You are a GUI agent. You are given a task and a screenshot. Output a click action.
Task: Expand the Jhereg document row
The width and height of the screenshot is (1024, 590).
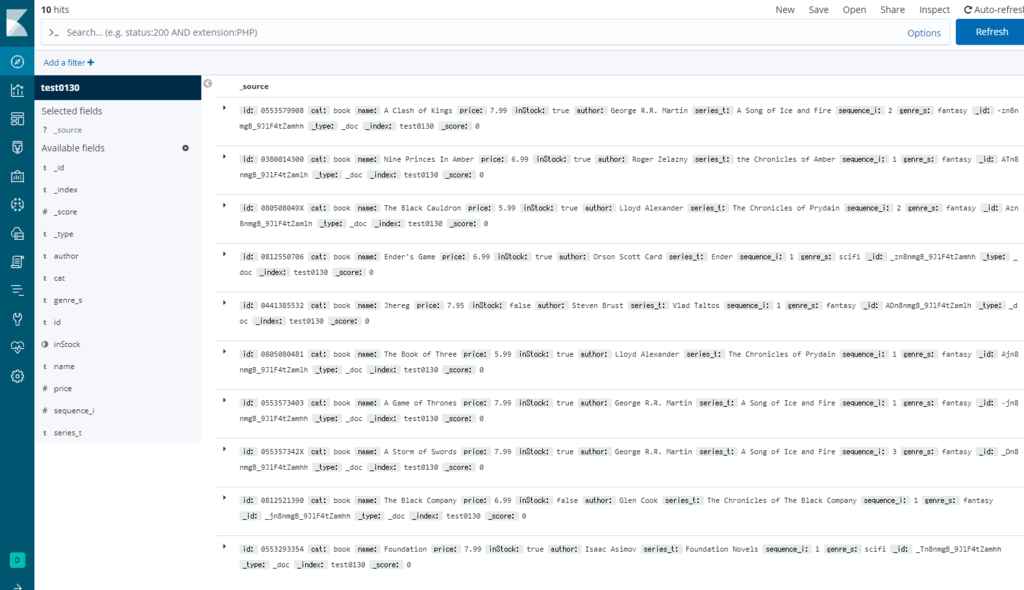224,303
